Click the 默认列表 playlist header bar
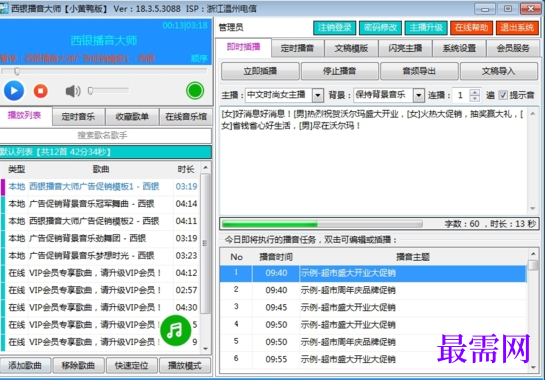This screenshot has width=549, height=380. [105, 152]
